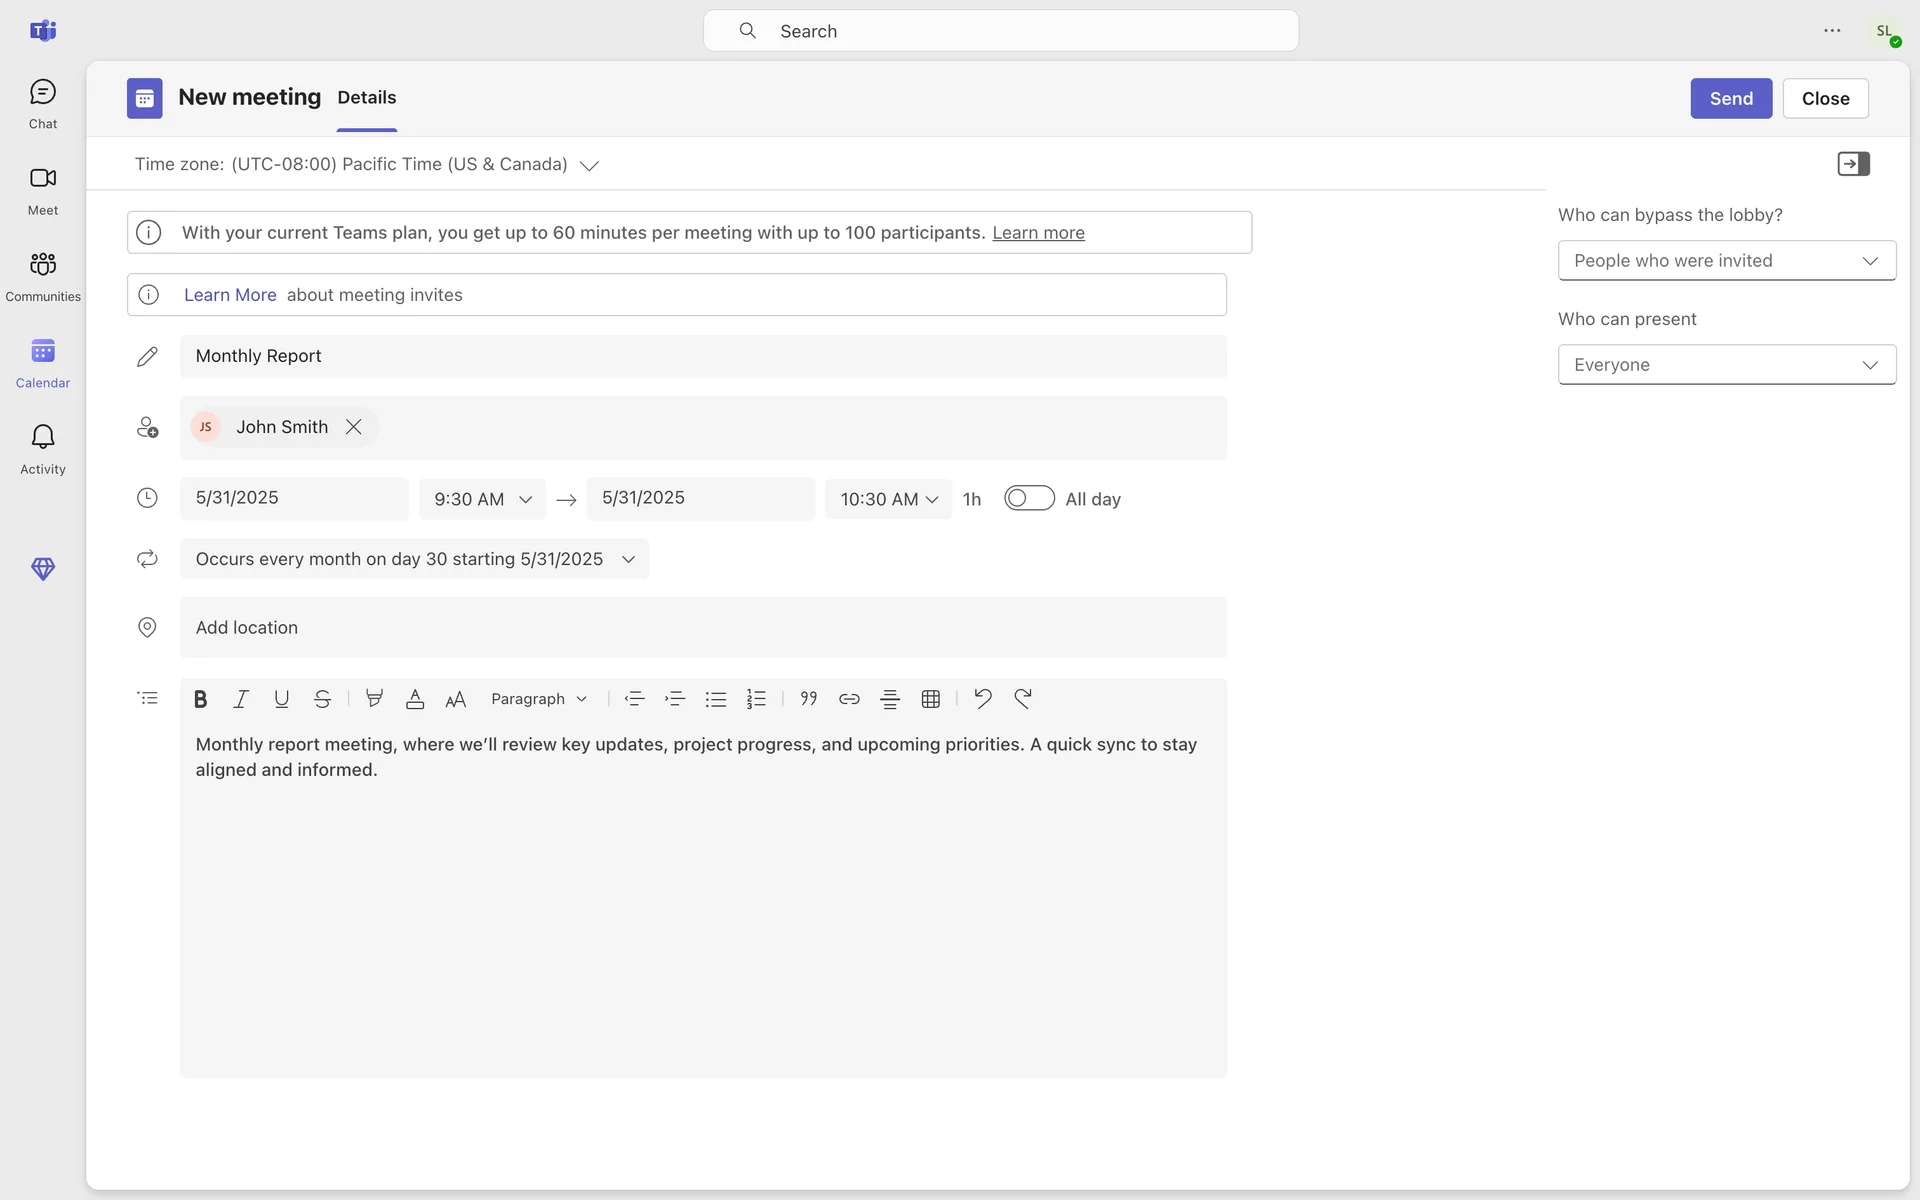Insert a table using toolbar icon
1920x1200 pixels.
[930, 699]
